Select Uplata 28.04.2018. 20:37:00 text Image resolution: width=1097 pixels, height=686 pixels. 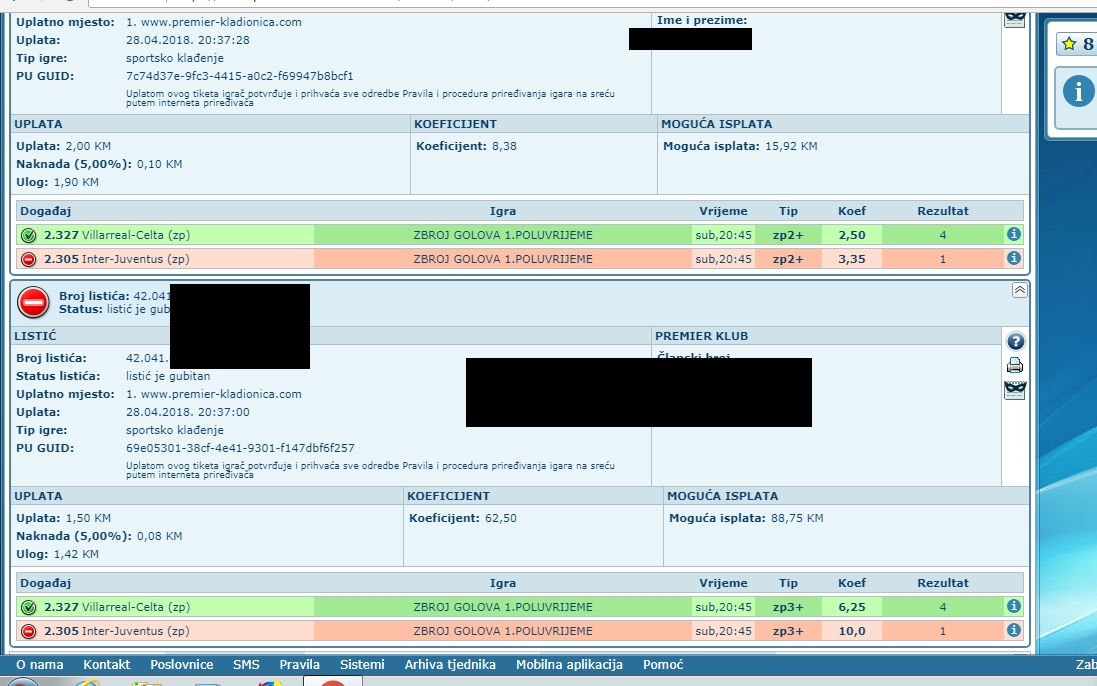point(187,412)
